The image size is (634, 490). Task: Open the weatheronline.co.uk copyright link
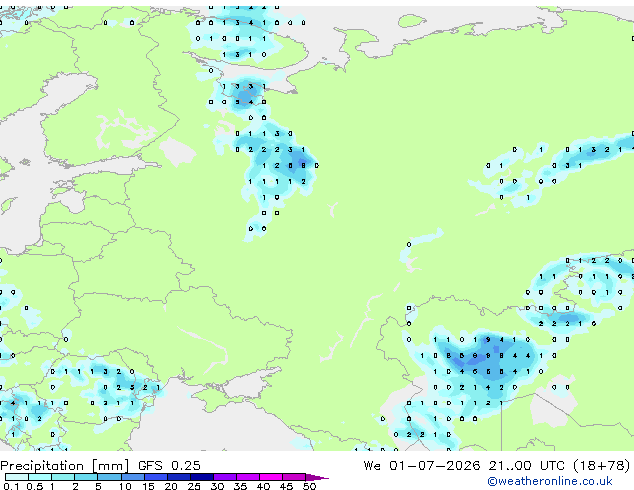549,481
